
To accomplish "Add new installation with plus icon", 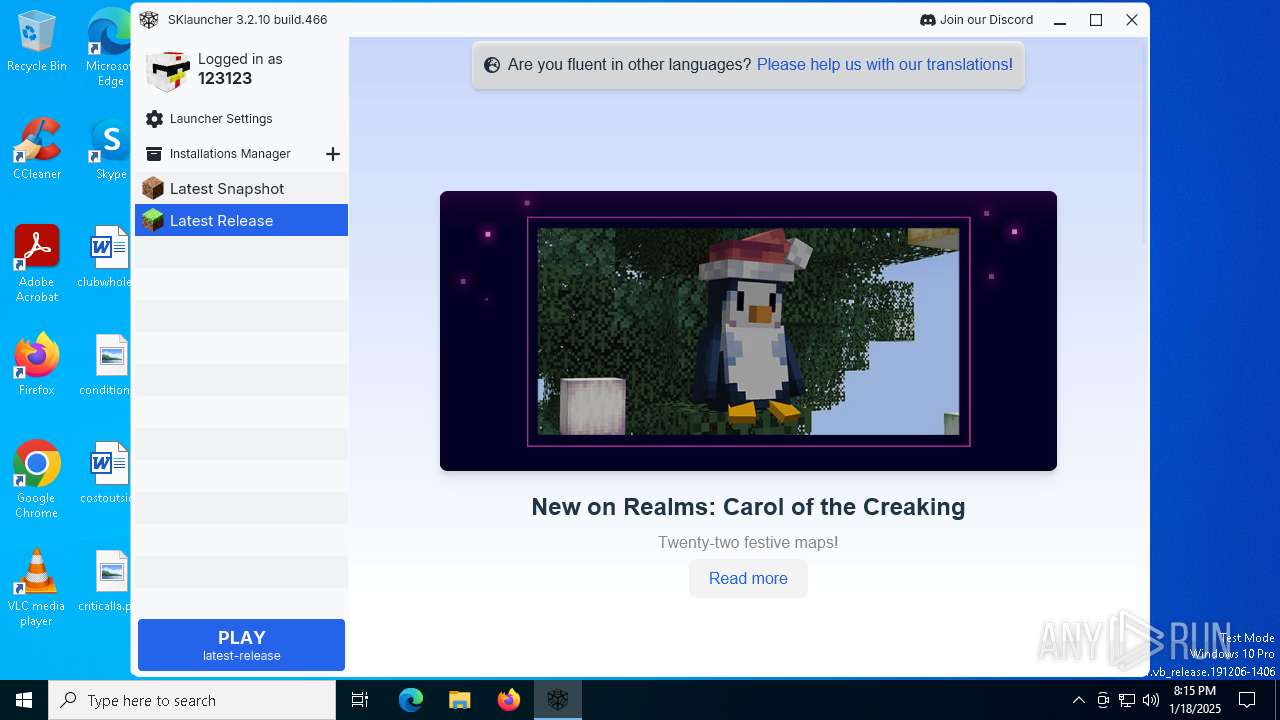I will [333, 154].
